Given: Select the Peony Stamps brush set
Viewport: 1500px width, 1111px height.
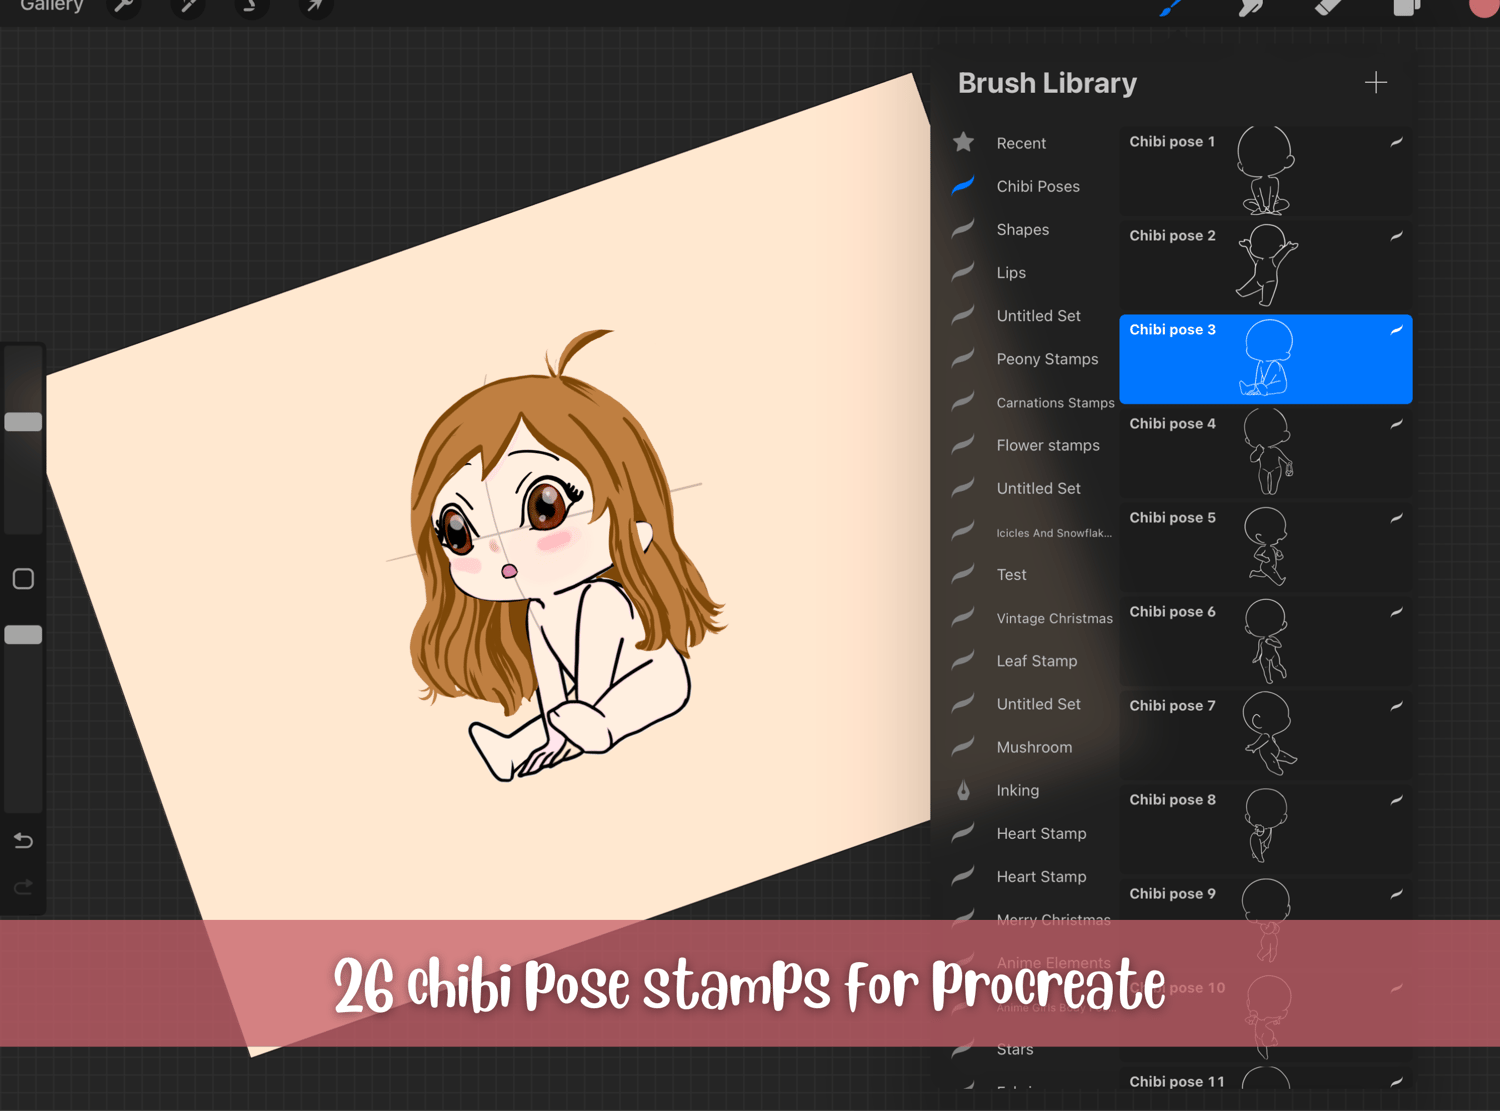Looking at the screenshot, I should coord(1047,359).
